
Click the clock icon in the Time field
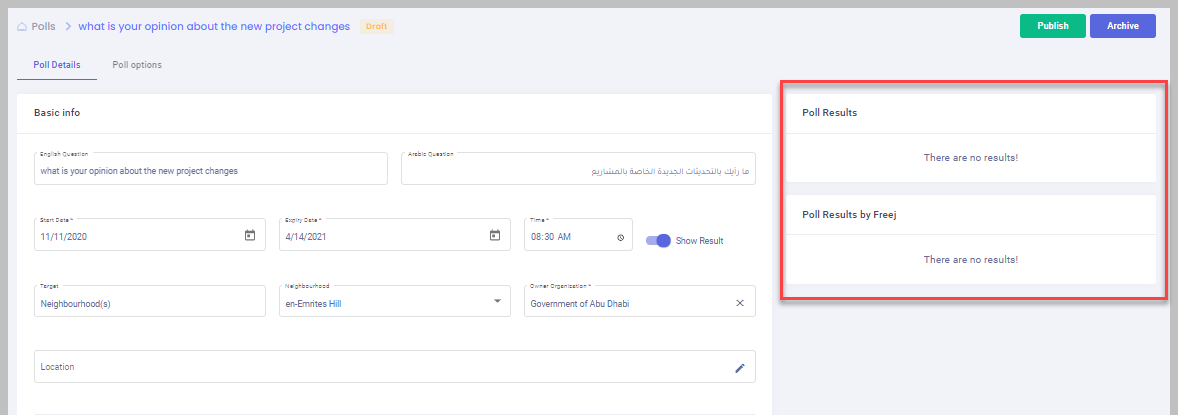[x=620, y=238]
